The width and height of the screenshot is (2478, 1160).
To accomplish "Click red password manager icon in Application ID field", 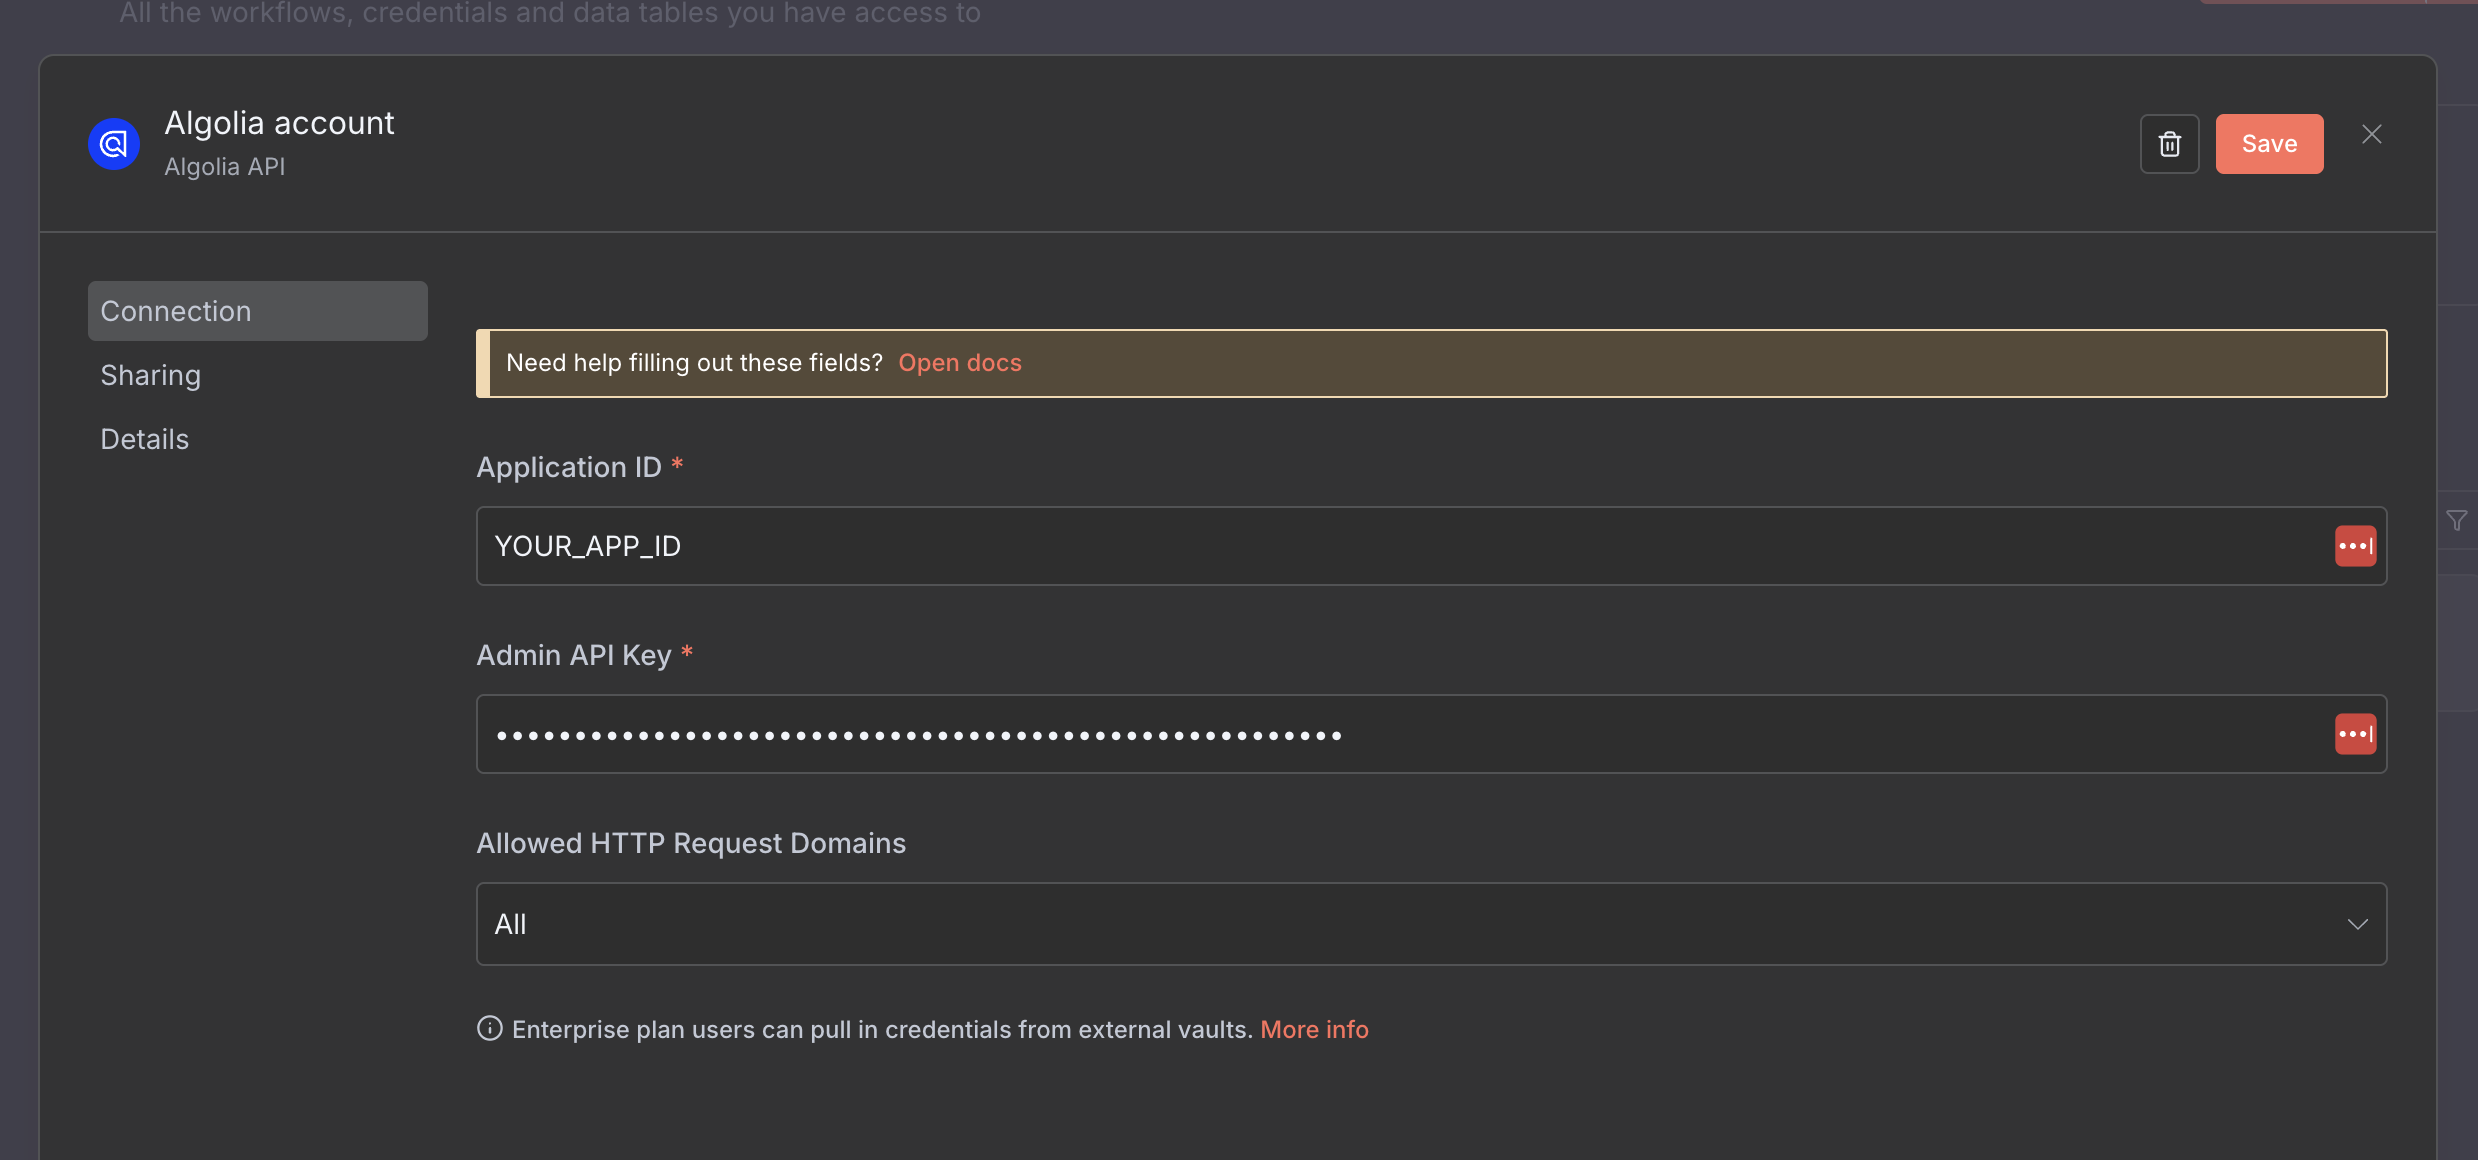I will (x=2355, y=546).
